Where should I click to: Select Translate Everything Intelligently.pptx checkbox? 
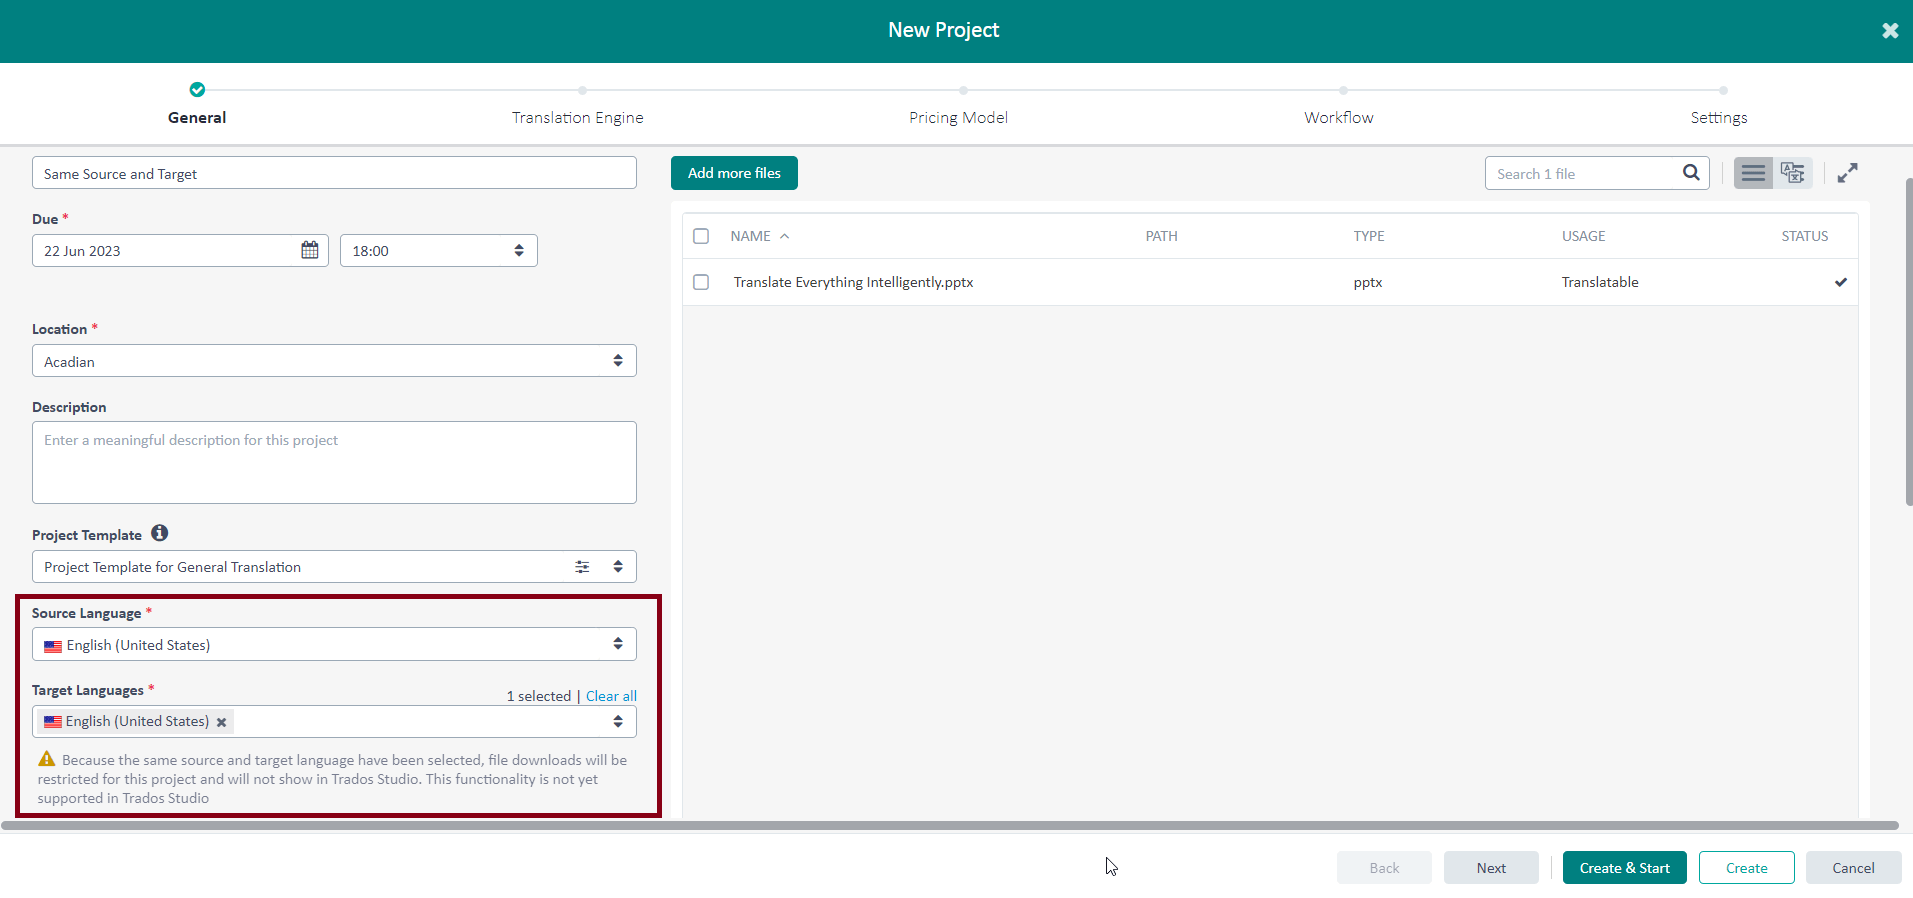point(701,282)
